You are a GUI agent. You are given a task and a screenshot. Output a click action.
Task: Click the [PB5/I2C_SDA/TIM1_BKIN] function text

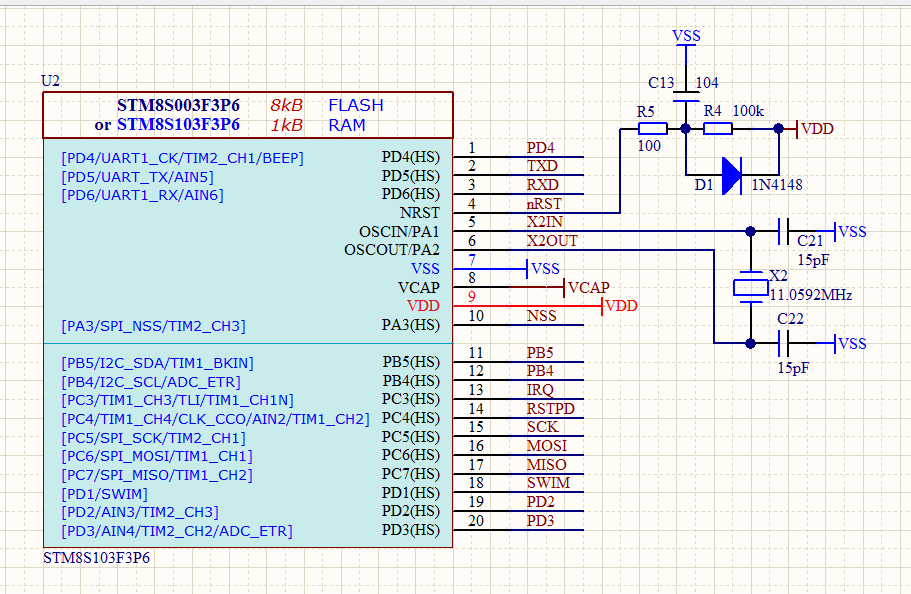pos(157,363)
